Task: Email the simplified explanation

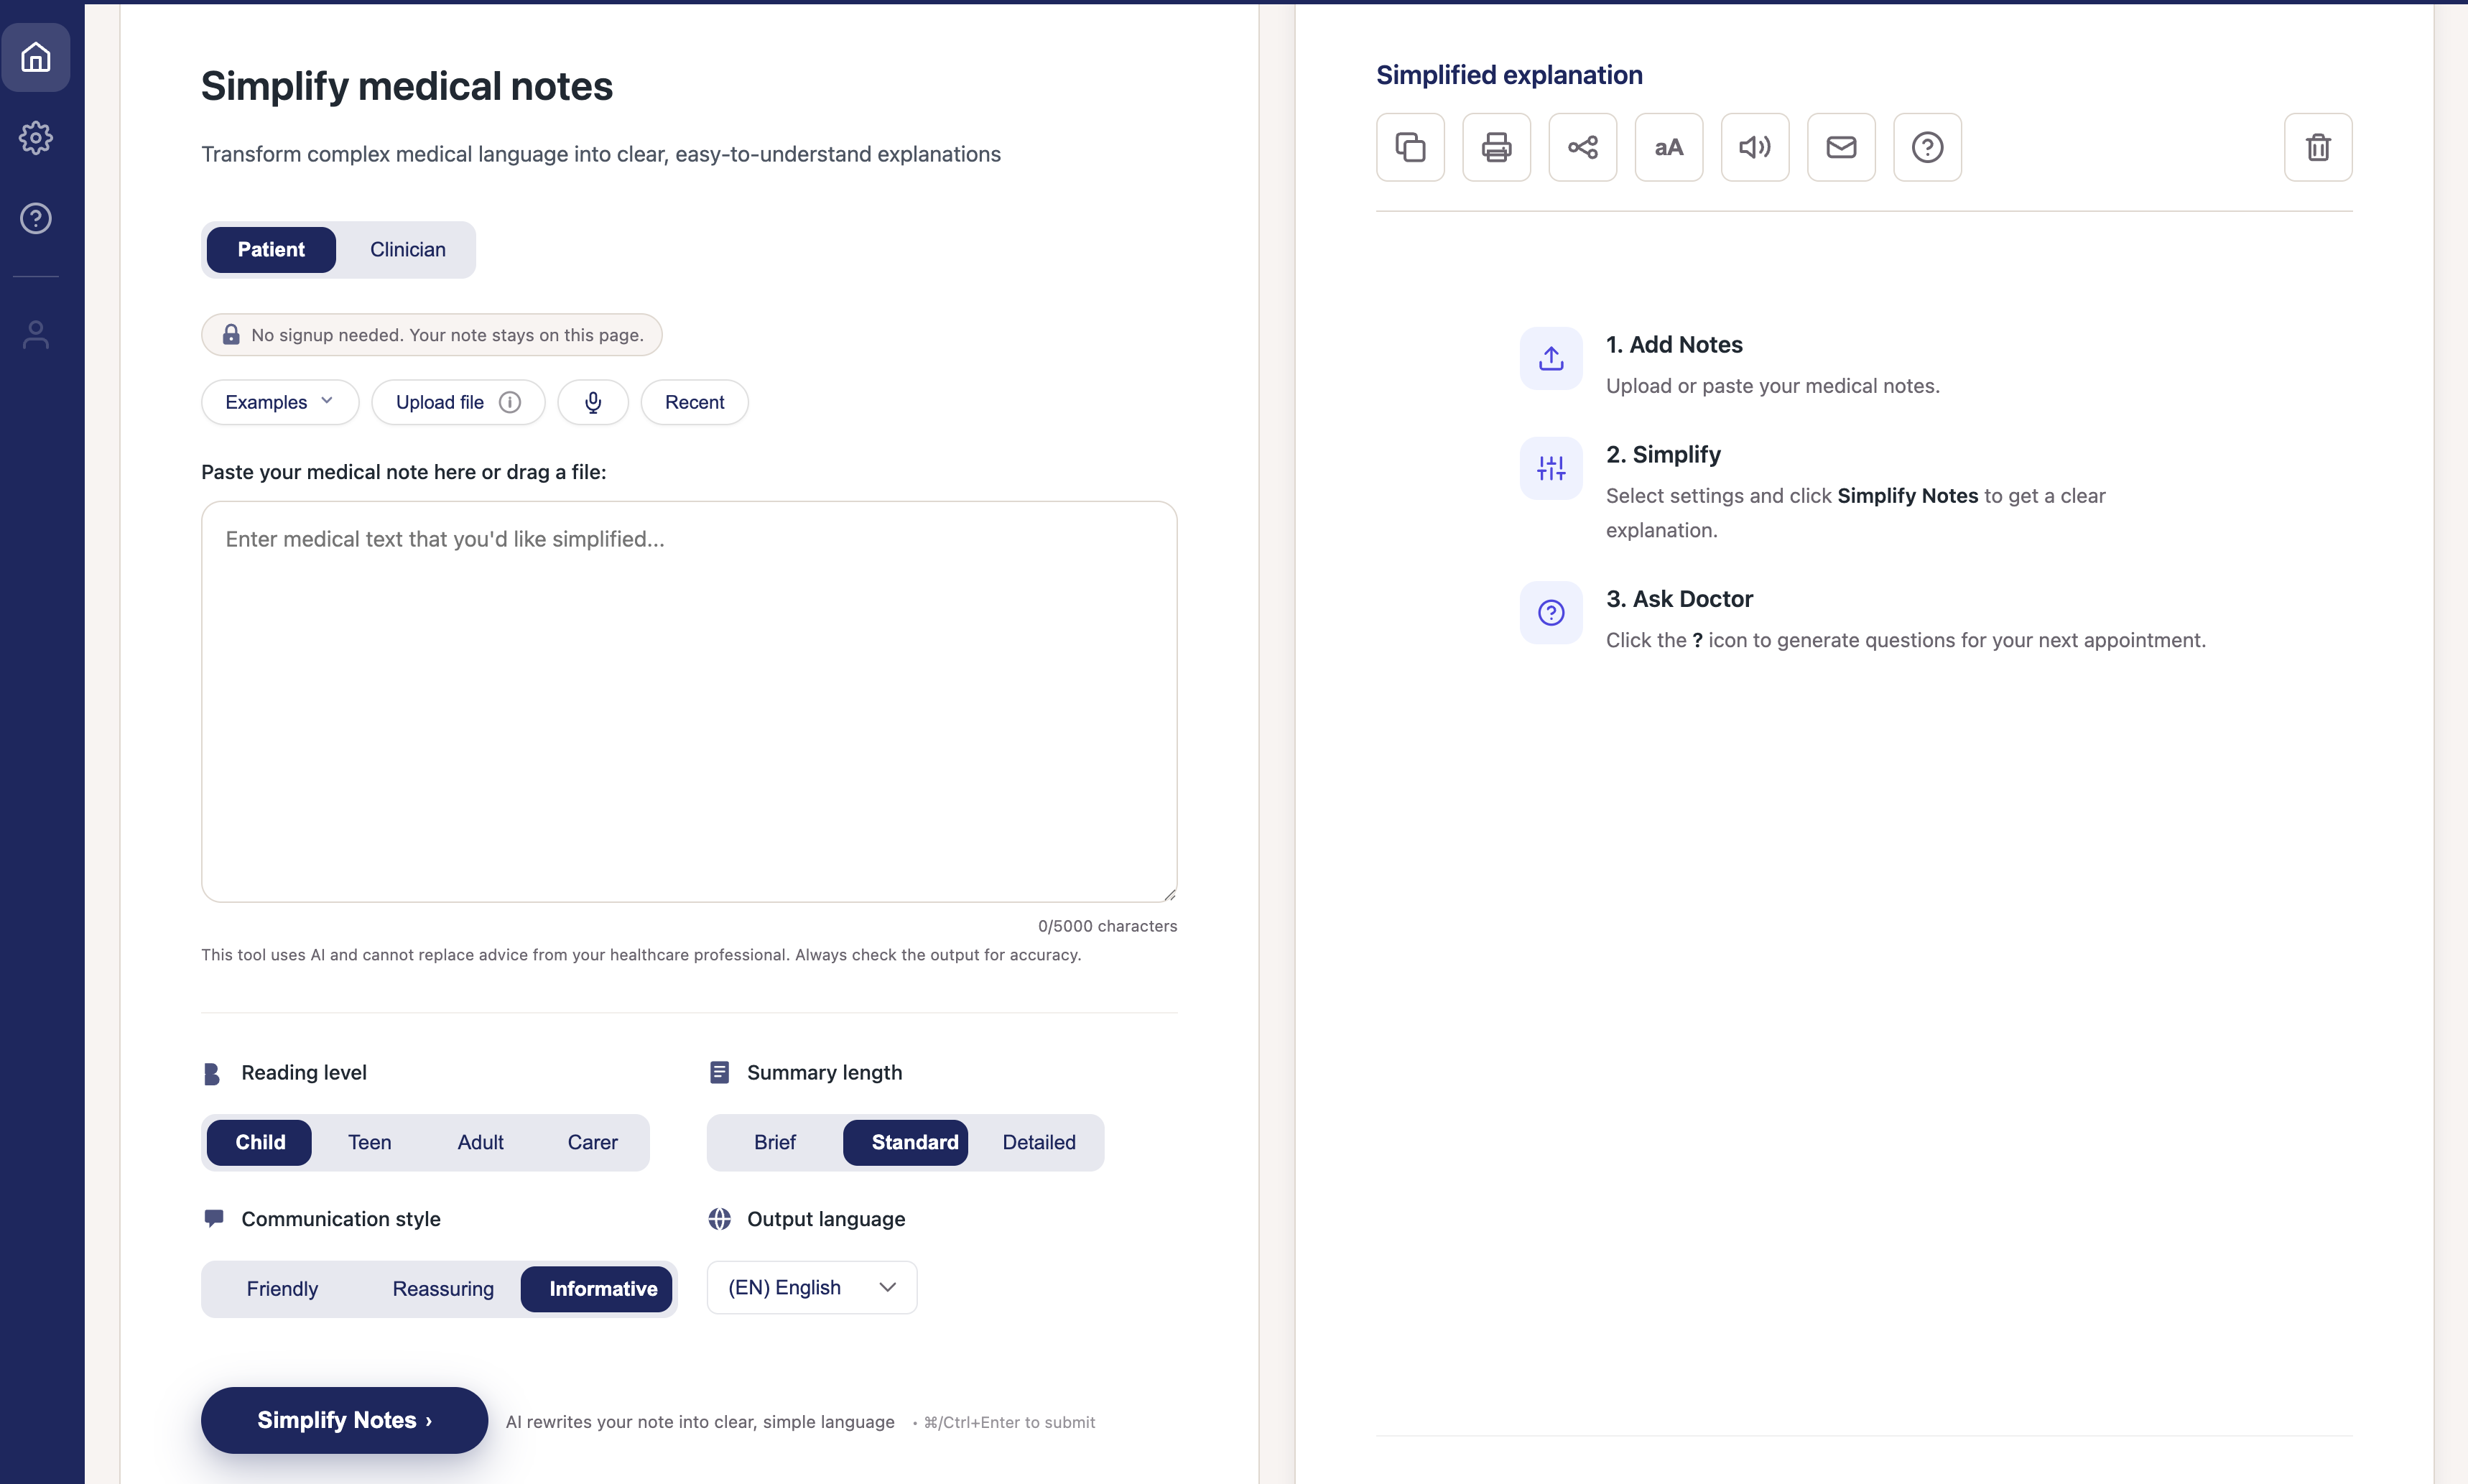Action: click(x=1840, y=147)
